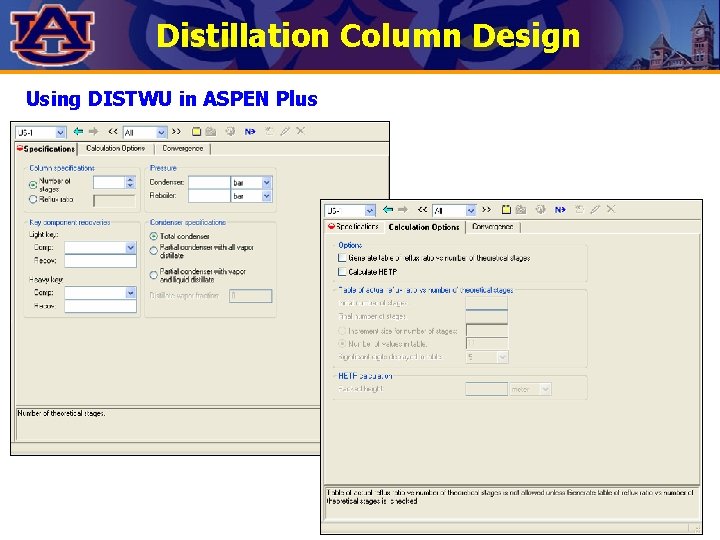Click the yellow note icon in the Calculation Options window

tap(506, 209)
